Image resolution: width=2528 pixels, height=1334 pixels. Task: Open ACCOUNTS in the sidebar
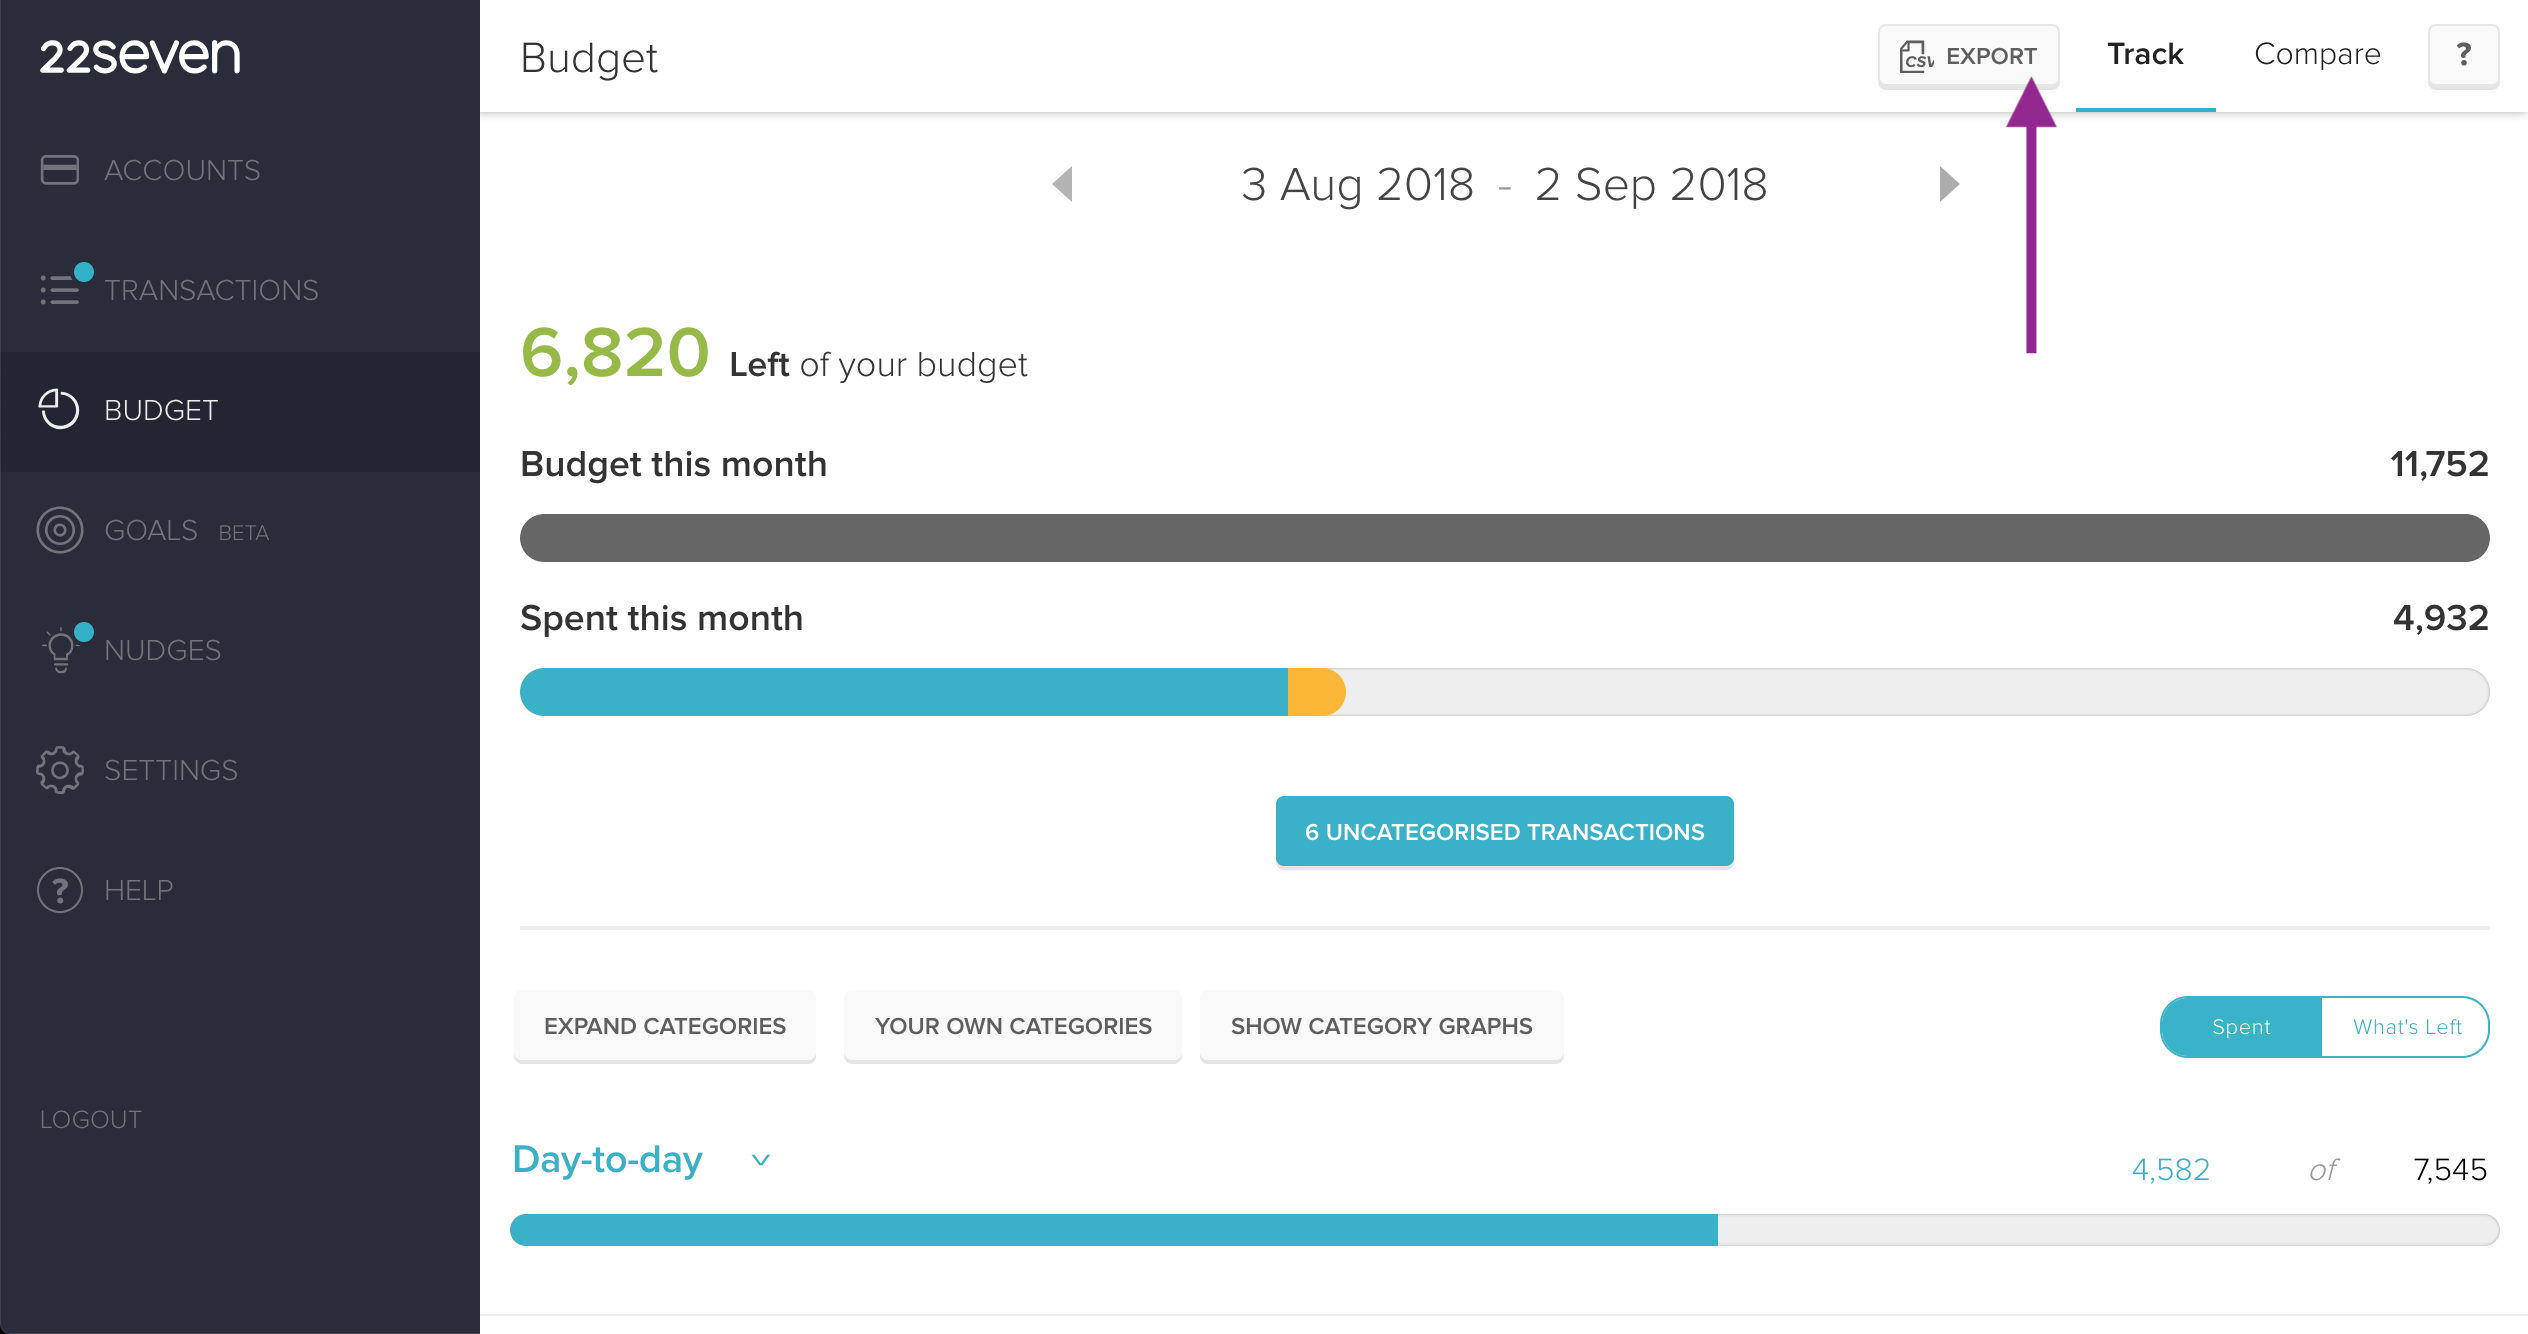click(240, 170)
